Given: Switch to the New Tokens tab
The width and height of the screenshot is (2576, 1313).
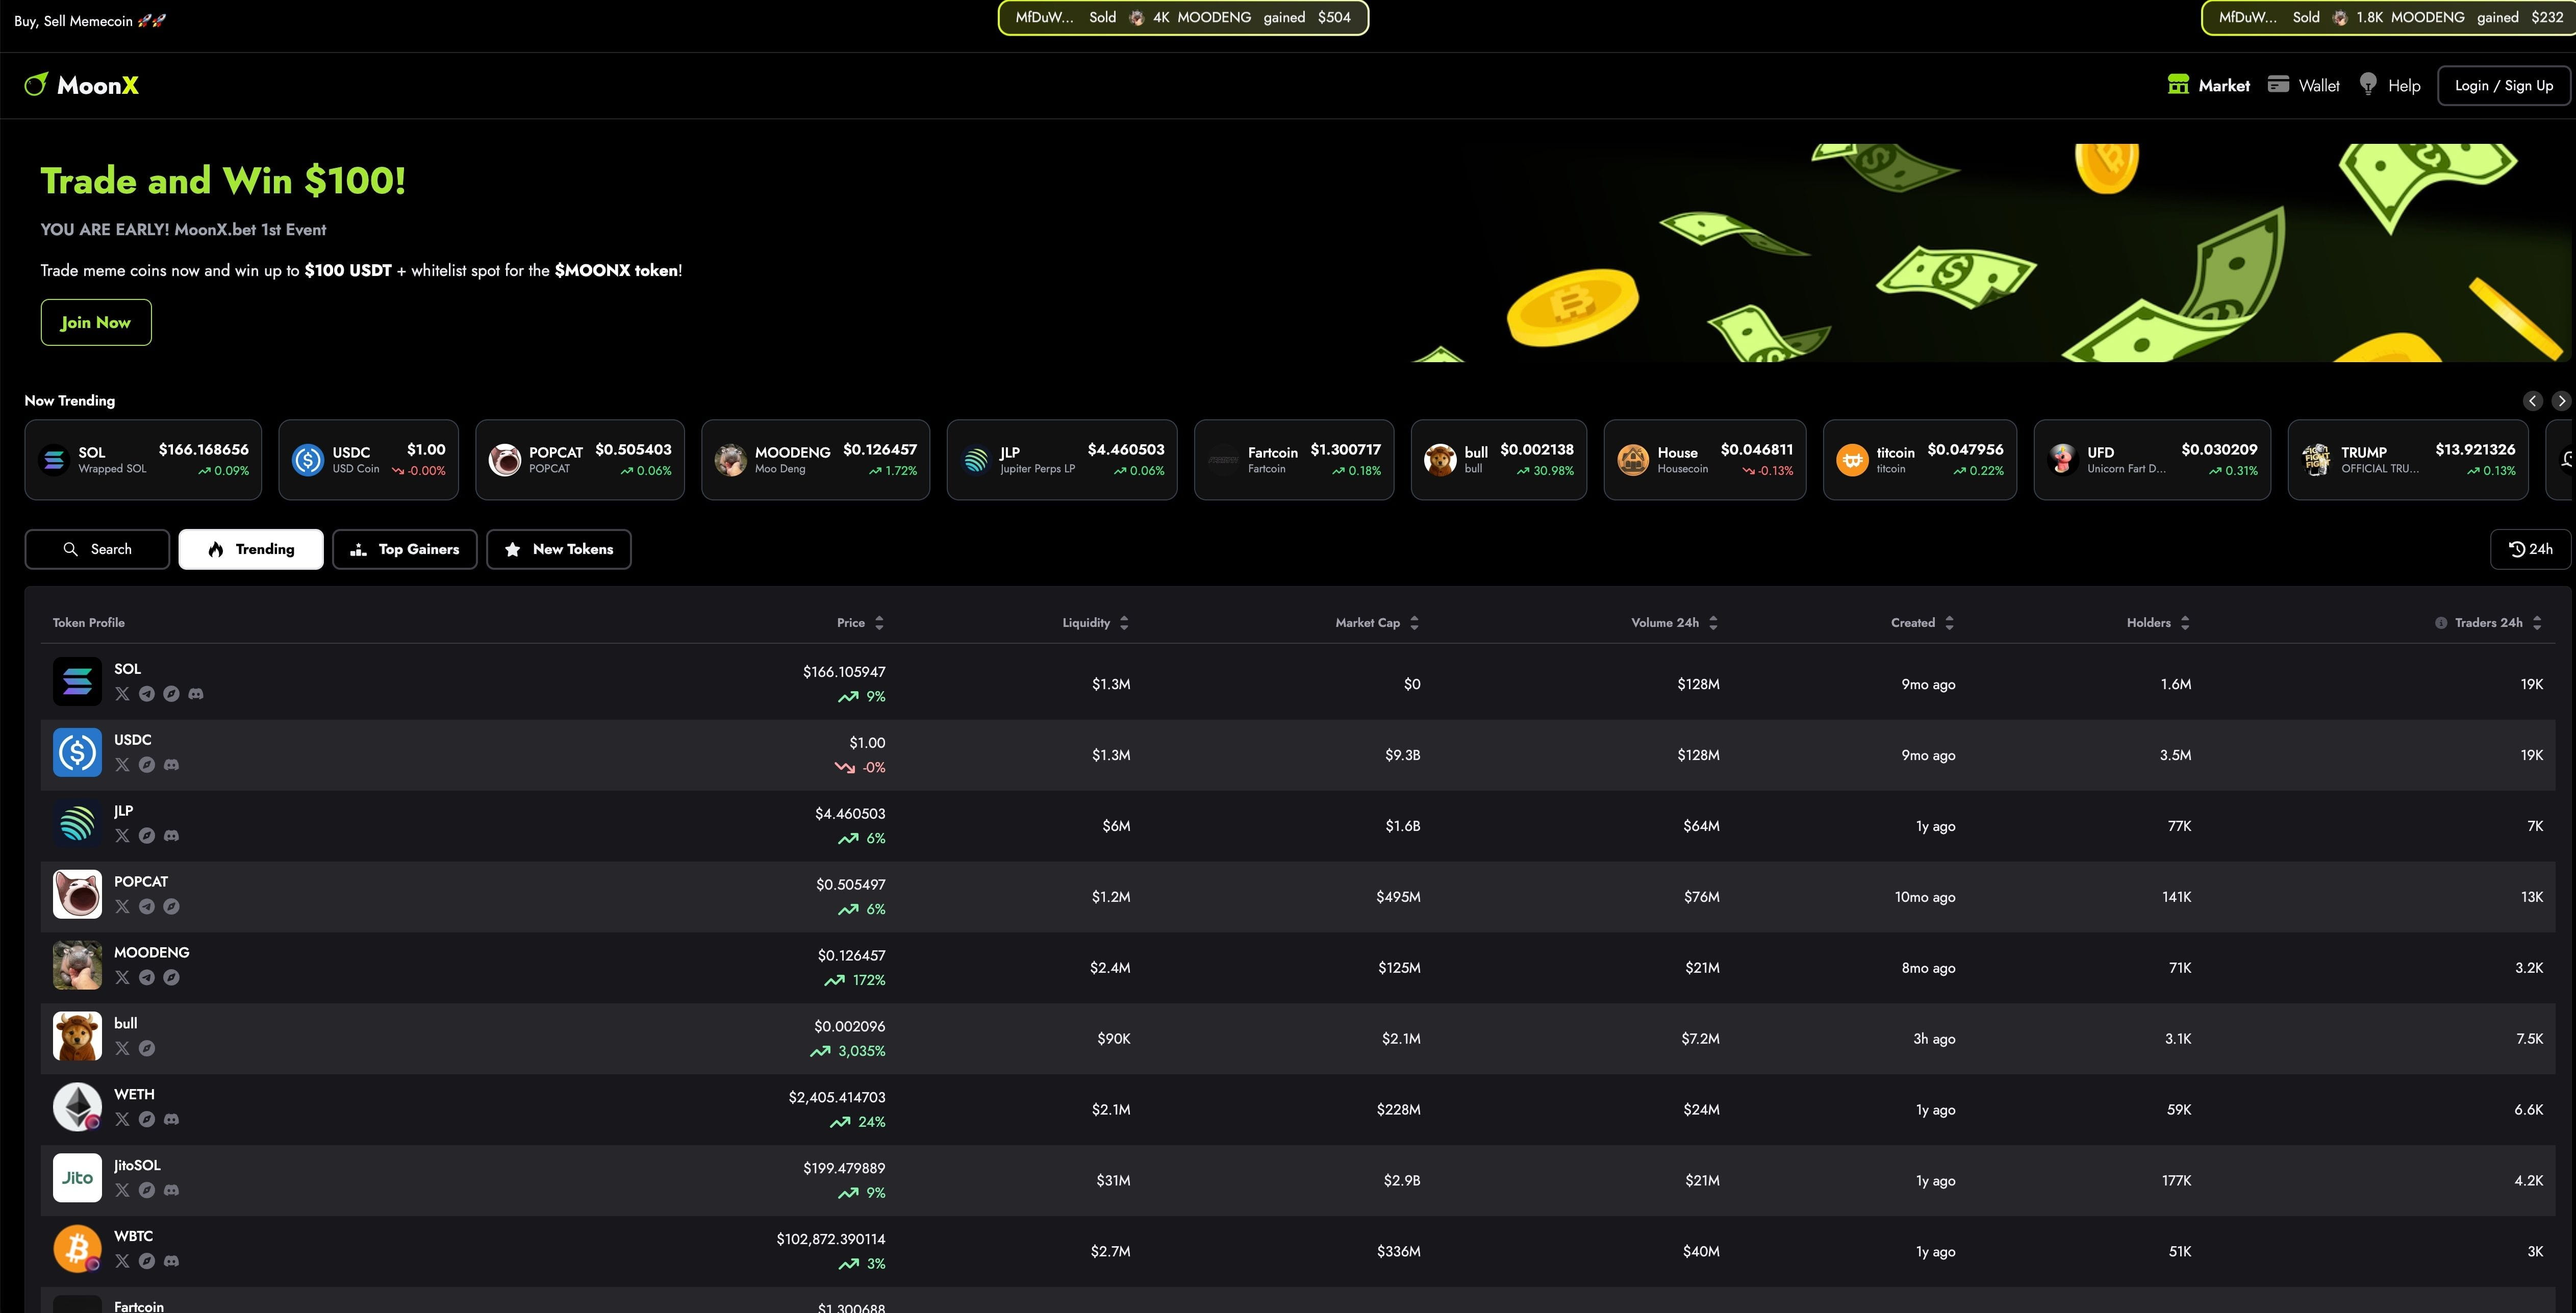Looking at the screenshot, I should (558, 549).
